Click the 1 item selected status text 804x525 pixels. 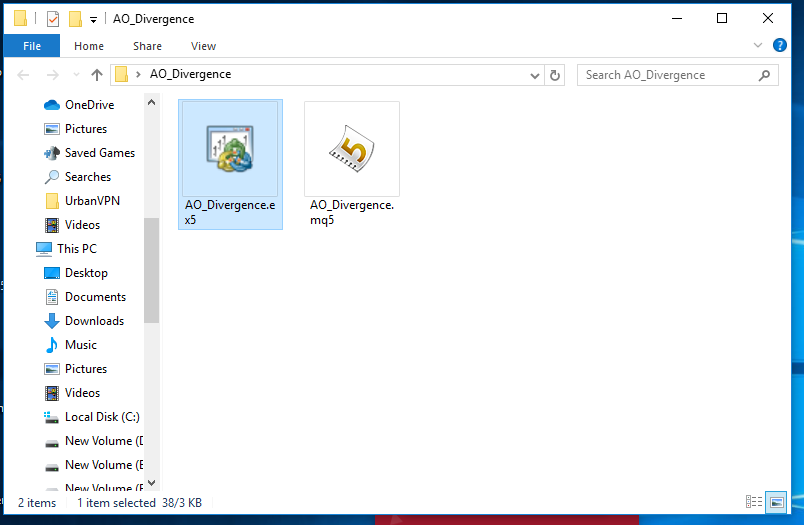pos(116,503)
